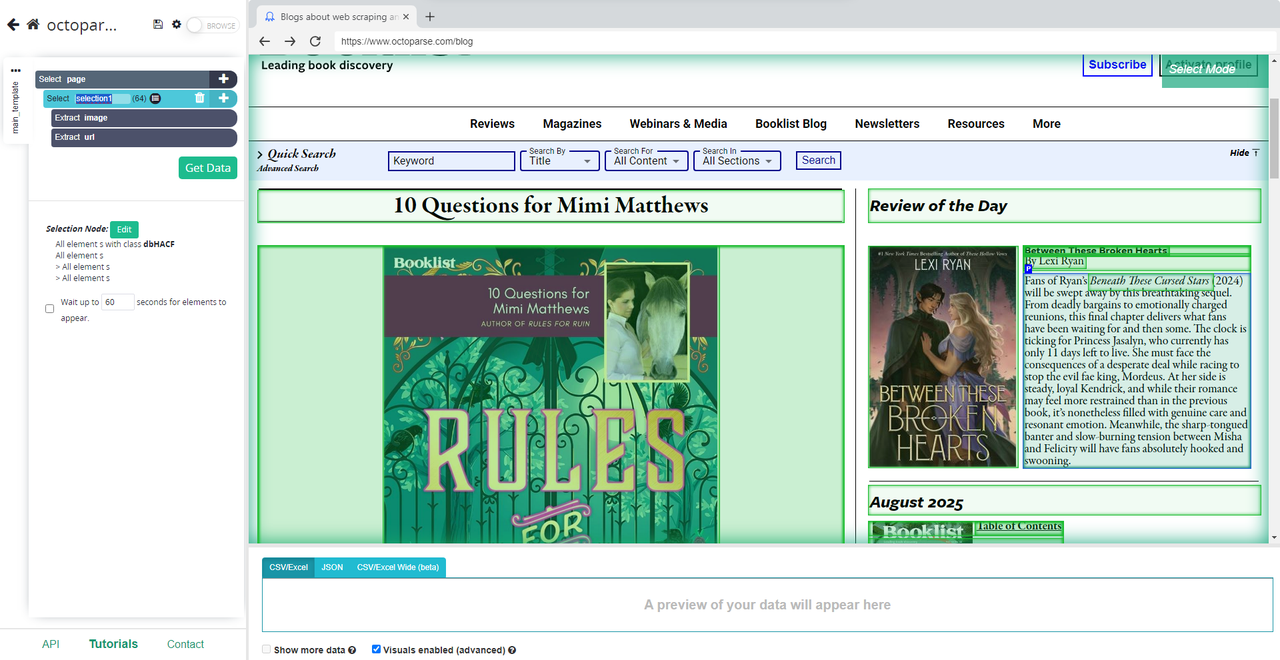Select the 'Extract image' command
Screen dimensions: 1280x660
[144, 118]
